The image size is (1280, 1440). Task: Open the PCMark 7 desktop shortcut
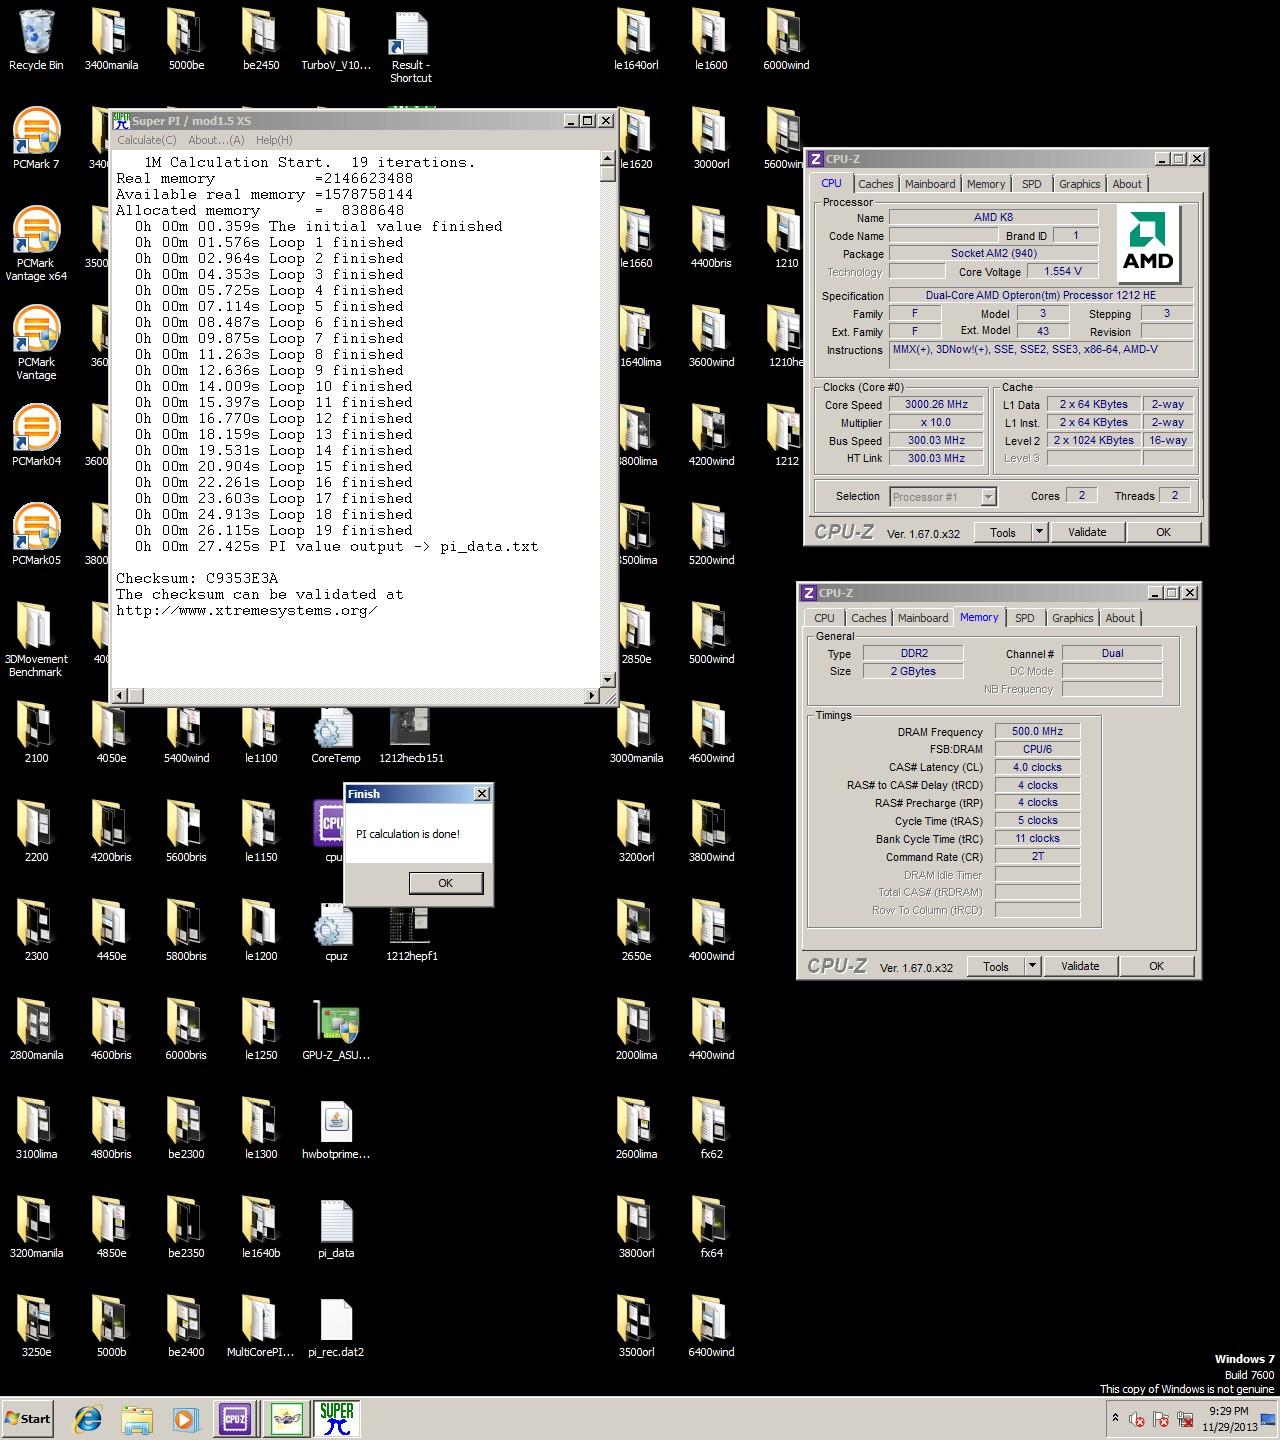pos(36,139)
